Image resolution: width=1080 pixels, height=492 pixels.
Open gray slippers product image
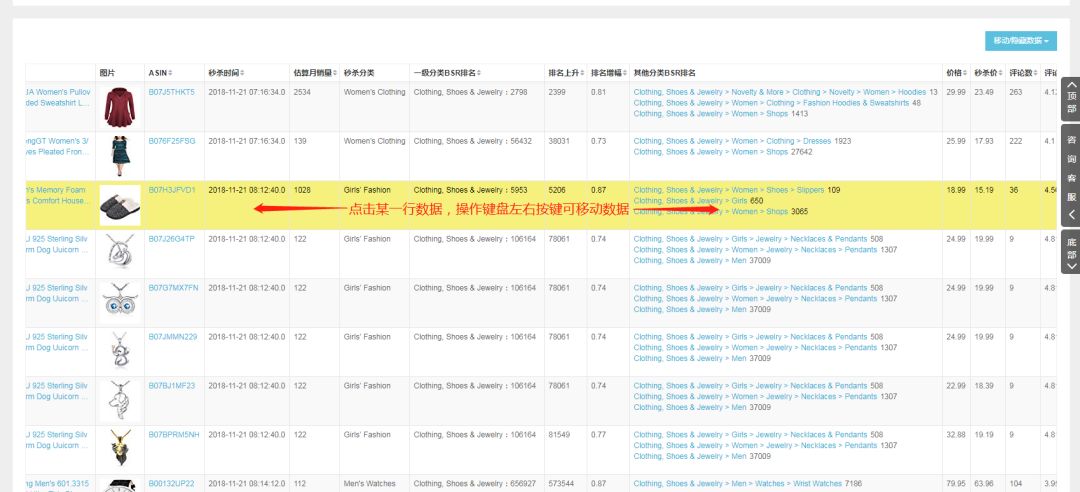tap(120, 205)
